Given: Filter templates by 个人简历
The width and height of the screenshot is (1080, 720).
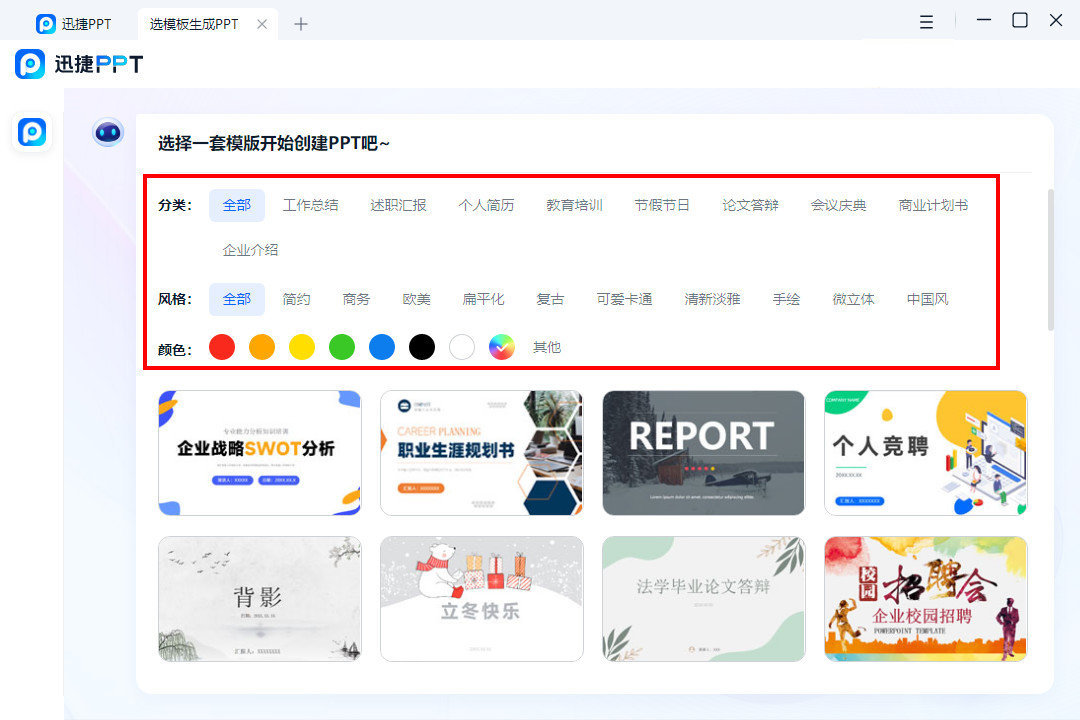Looking at the screenshot, I should click(x=486, y=205).
